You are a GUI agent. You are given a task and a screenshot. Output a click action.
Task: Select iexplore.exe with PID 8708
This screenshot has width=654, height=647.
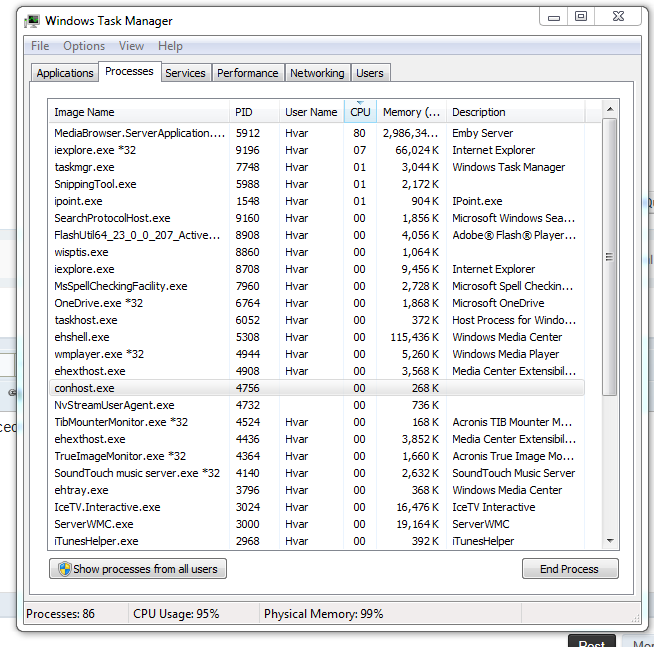pos(317,269)
